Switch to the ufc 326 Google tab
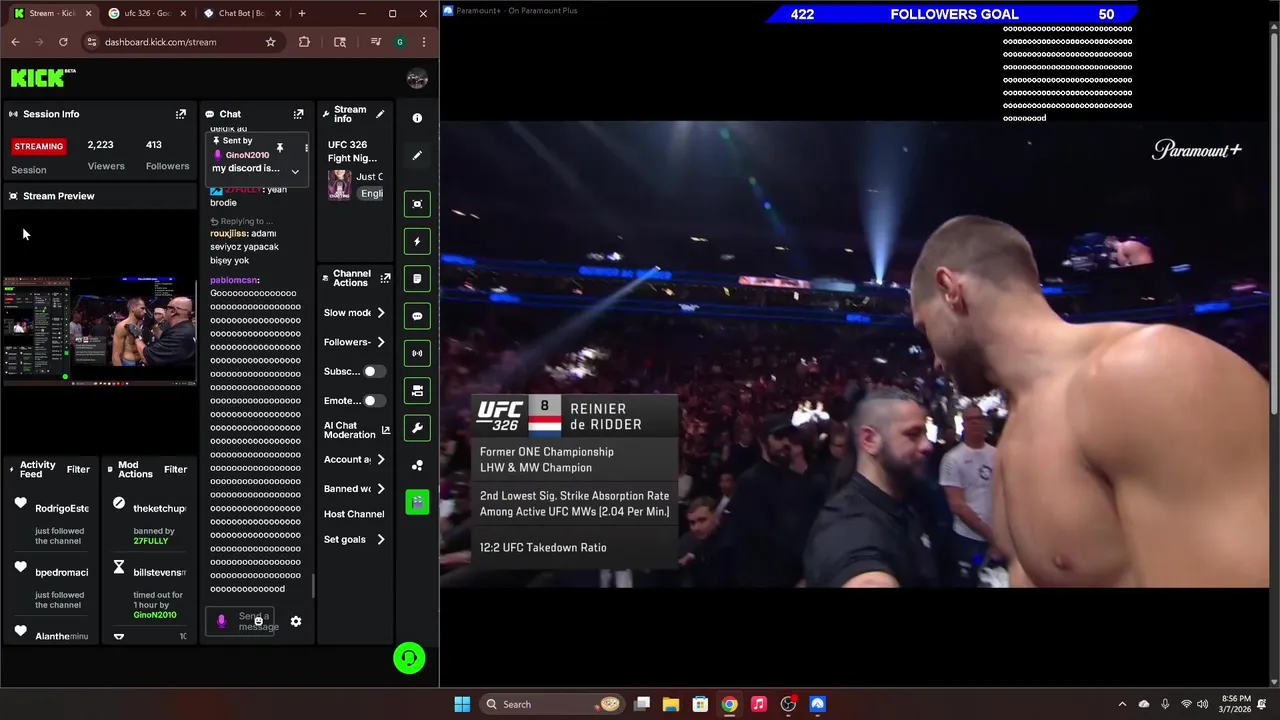The width and height of the screenshot is (1280, 720). [x=146, y=13]
